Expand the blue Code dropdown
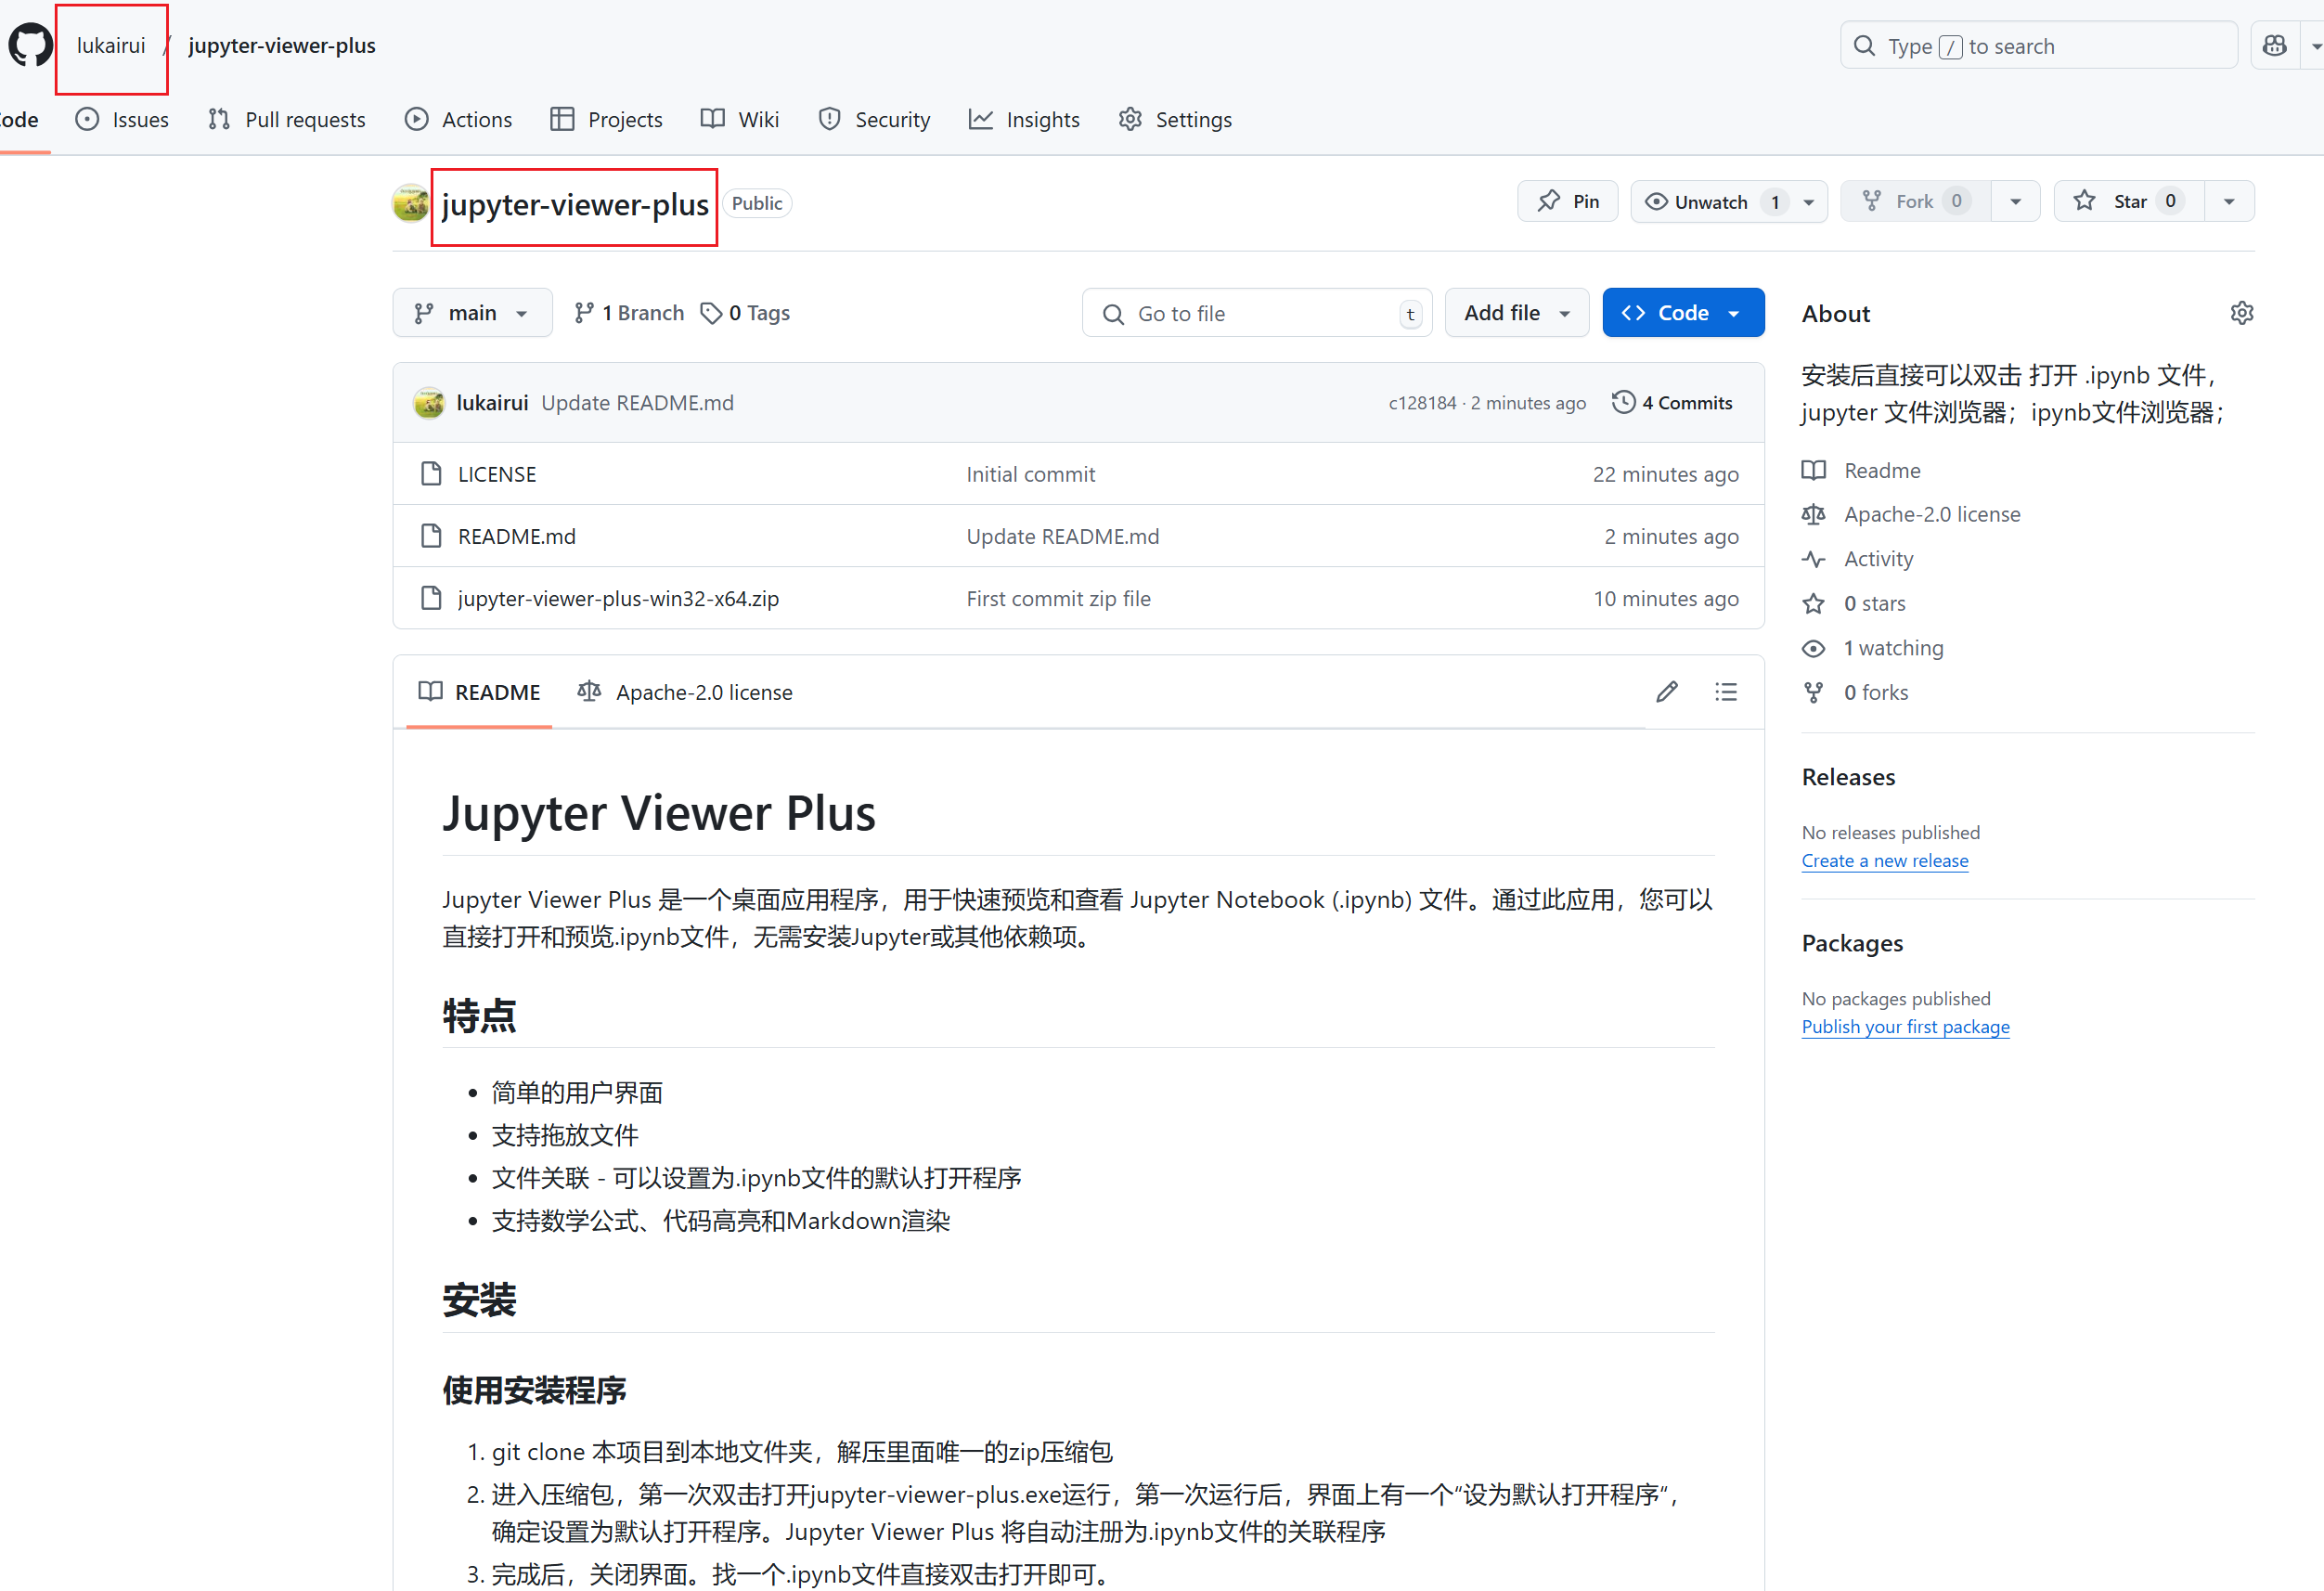The image size is (2324, 1591). click(1682, 313)
